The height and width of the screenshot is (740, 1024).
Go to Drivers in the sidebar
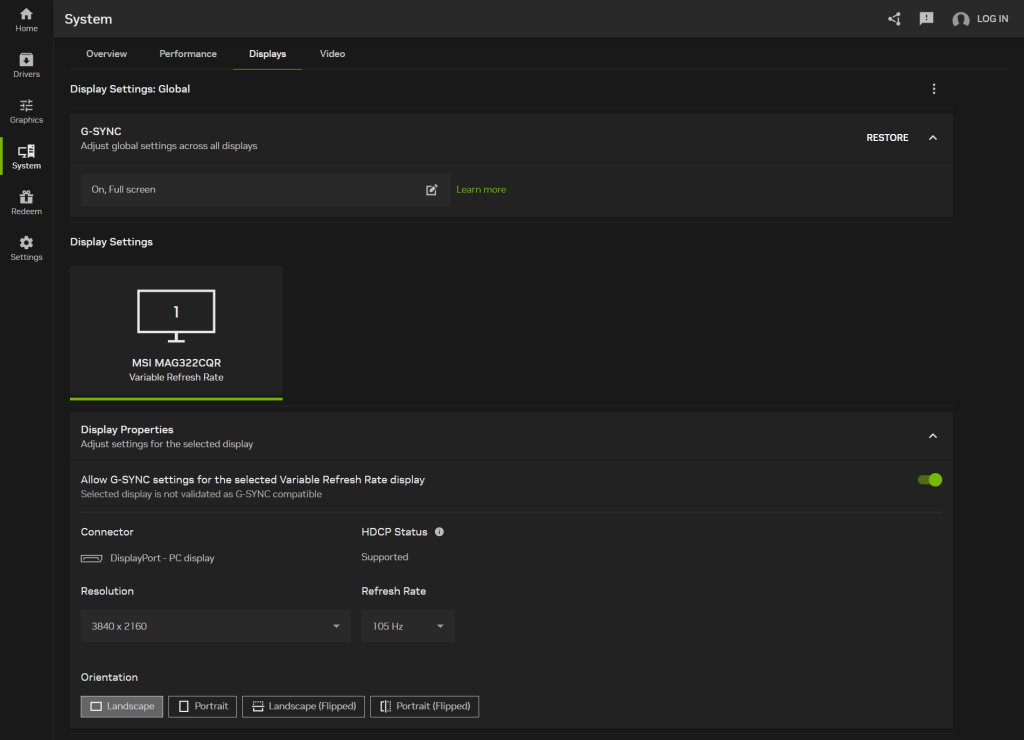pyautogui.click(x=26, y=65)
